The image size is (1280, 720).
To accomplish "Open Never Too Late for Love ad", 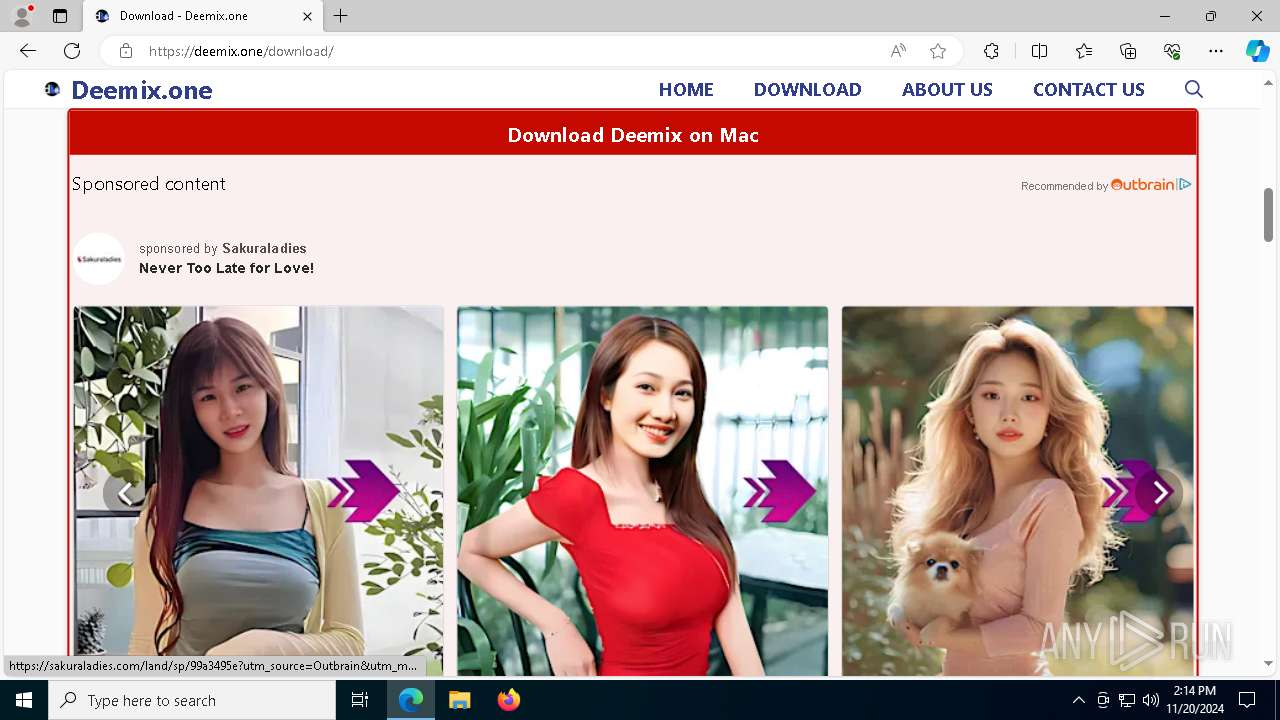I will click(226, 268).
